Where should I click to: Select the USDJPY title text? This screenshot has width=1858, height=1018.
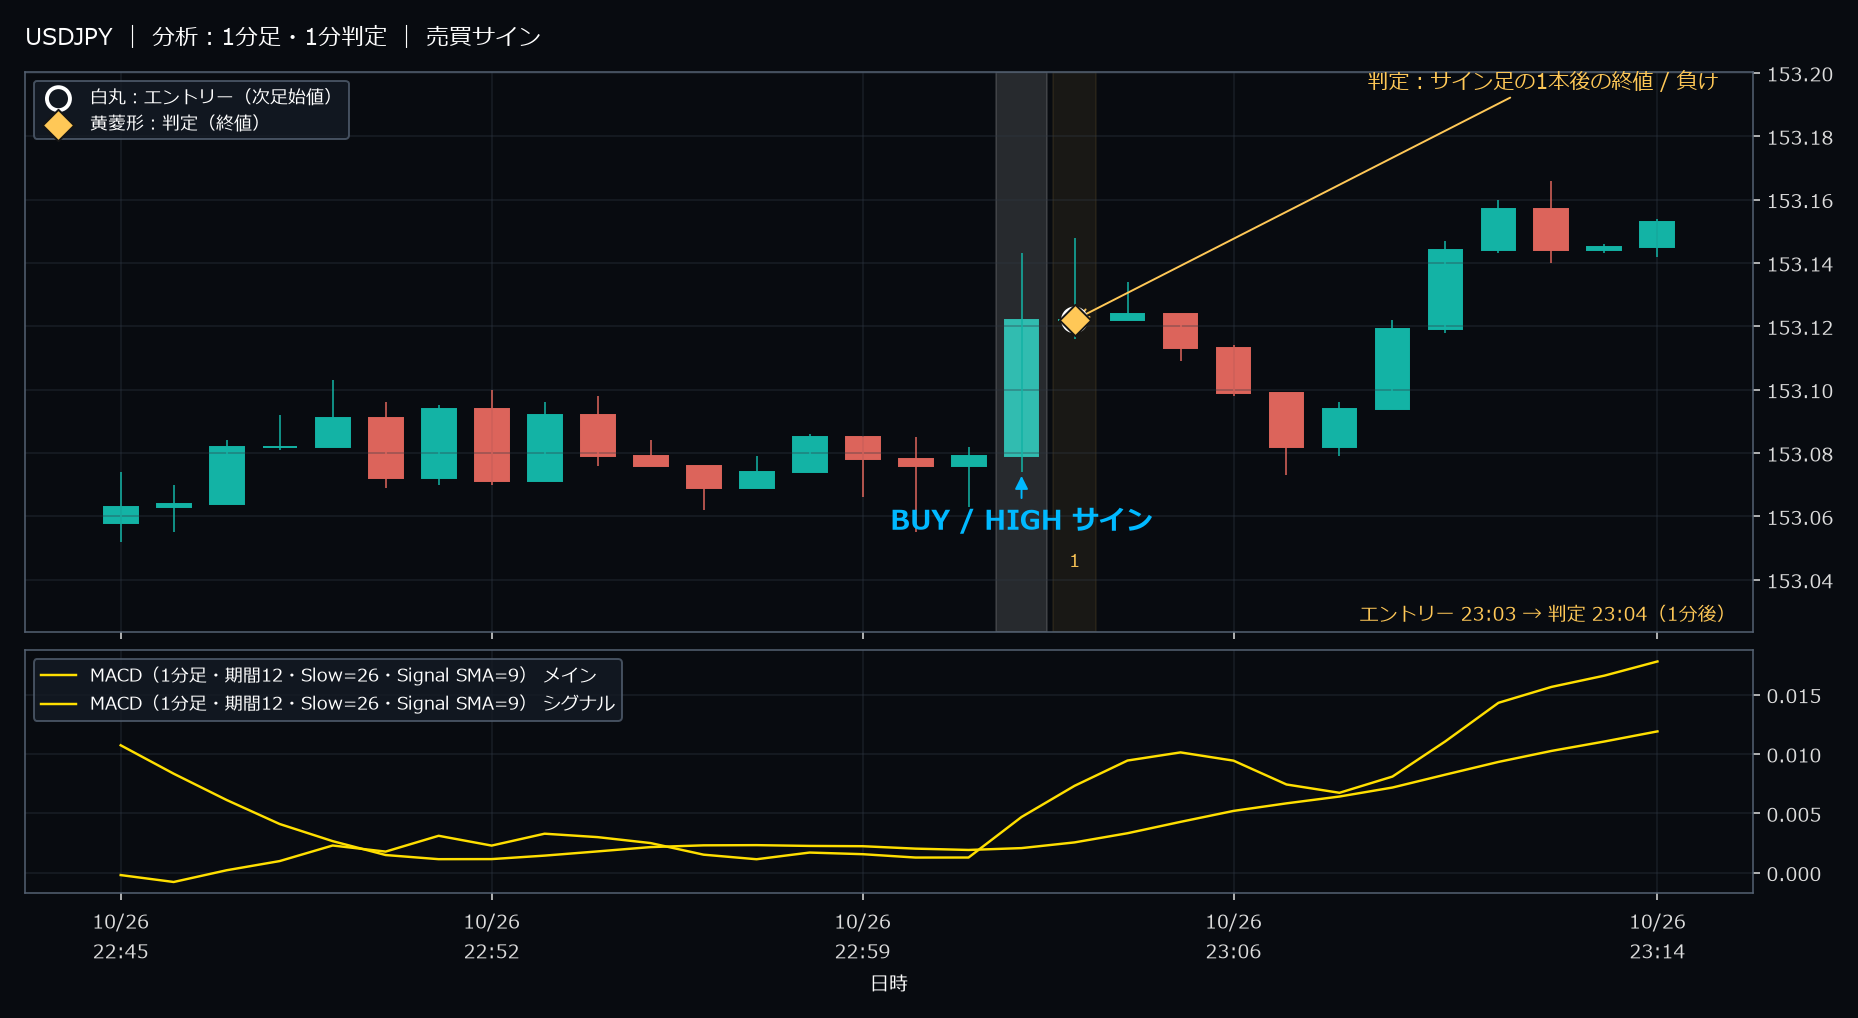point(69,37)
